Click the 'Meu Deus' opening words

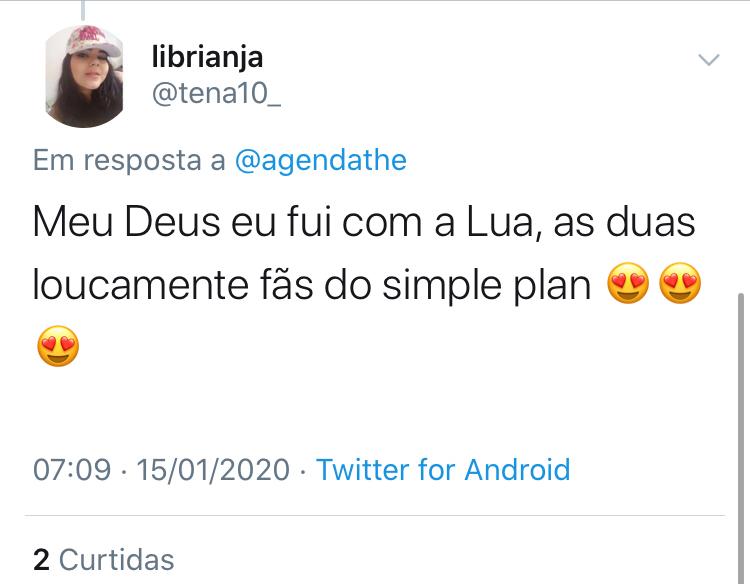click(127, 222)
